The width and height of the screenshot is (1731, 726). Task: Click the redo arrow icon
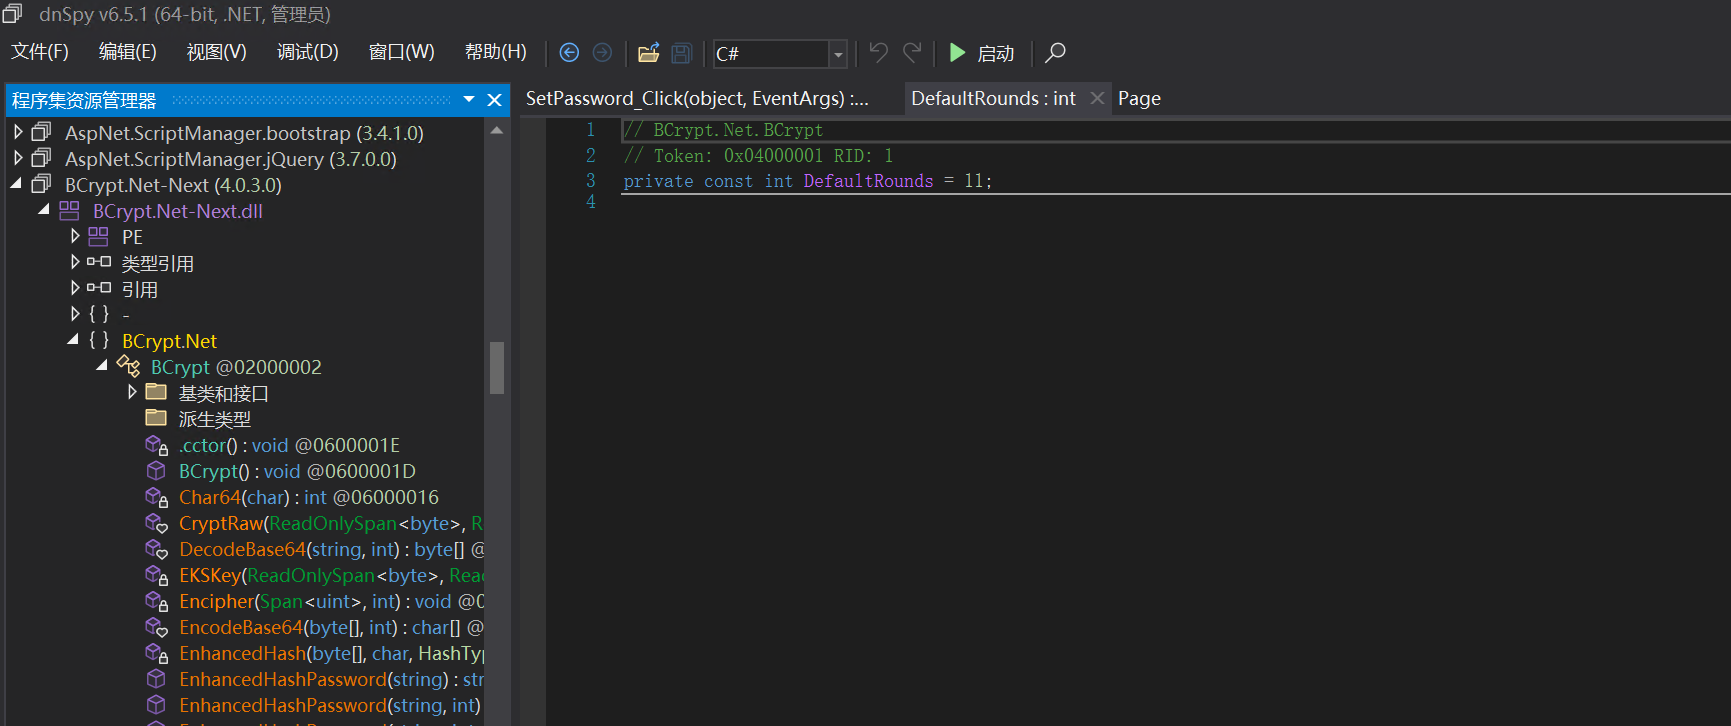click(x=912, y=53)
